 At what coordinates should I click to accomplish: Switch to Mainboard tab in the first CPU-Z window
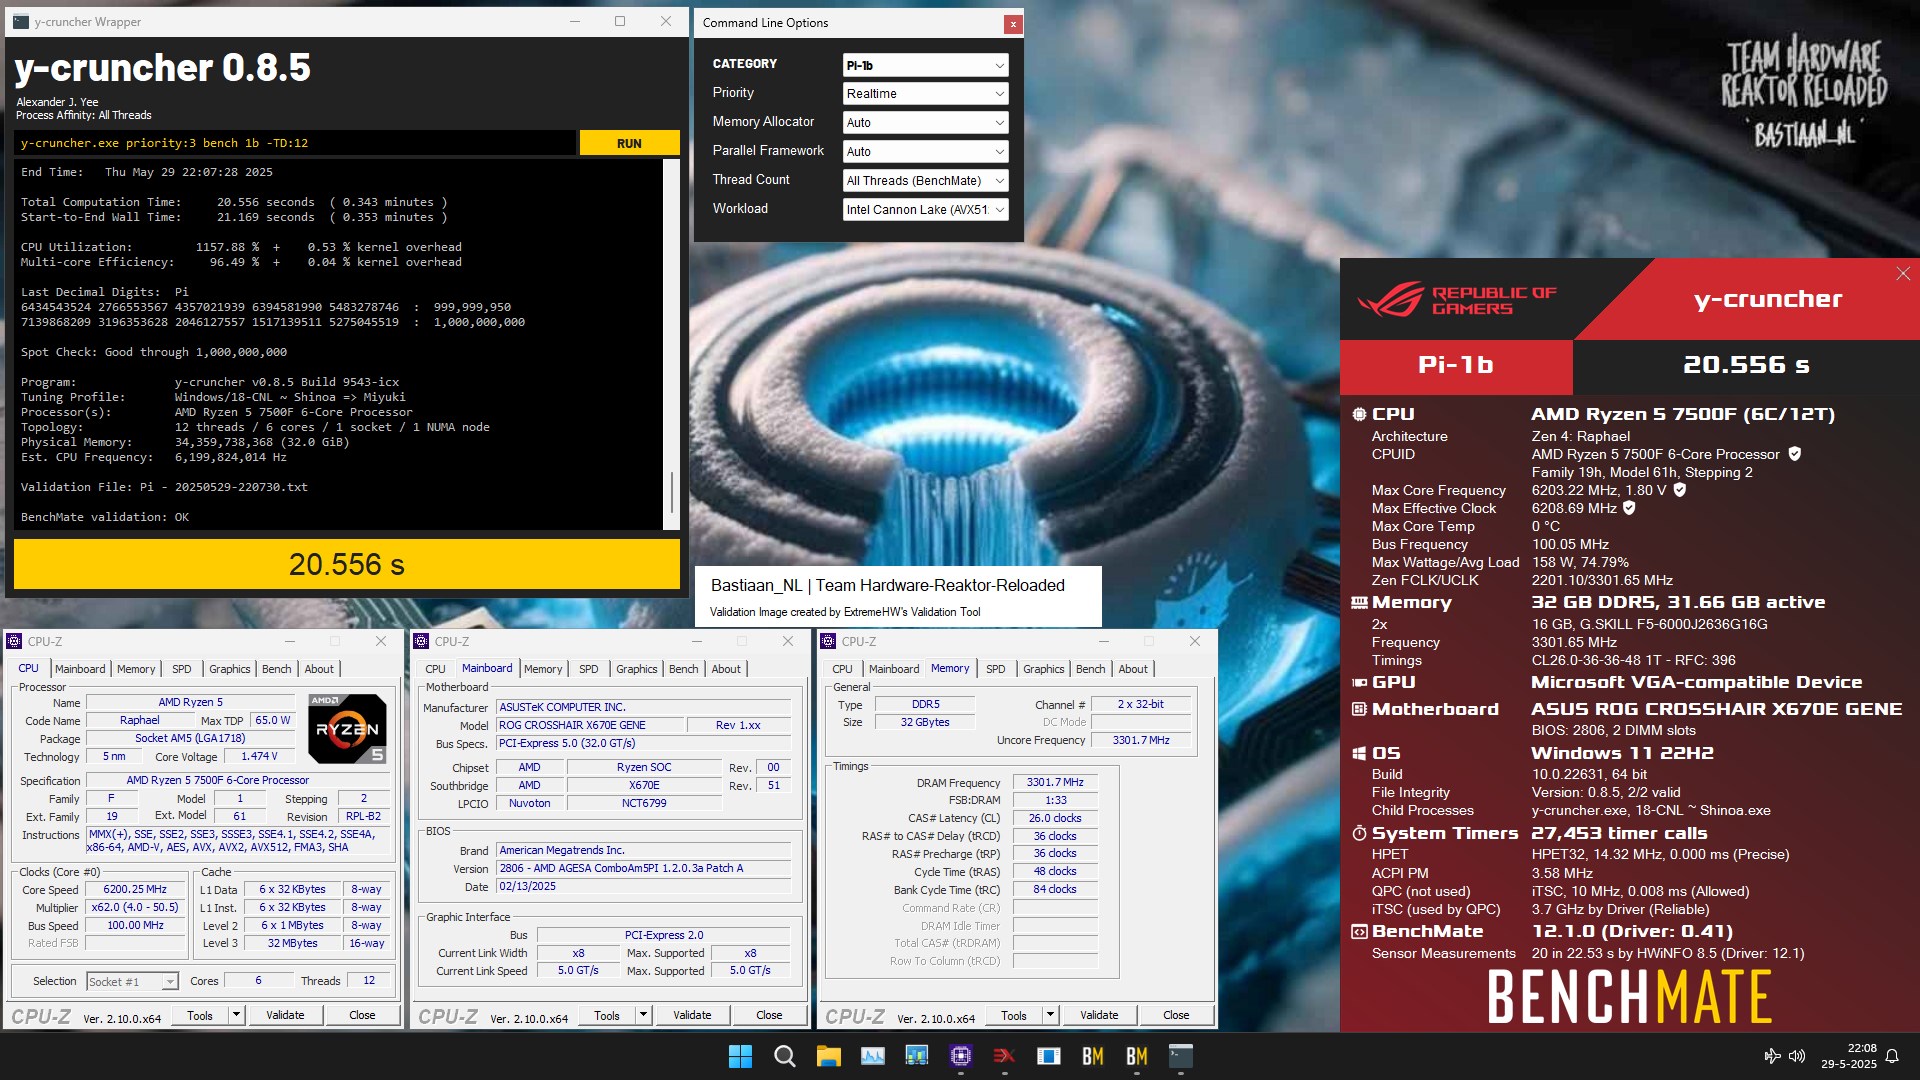click(80, 669)
